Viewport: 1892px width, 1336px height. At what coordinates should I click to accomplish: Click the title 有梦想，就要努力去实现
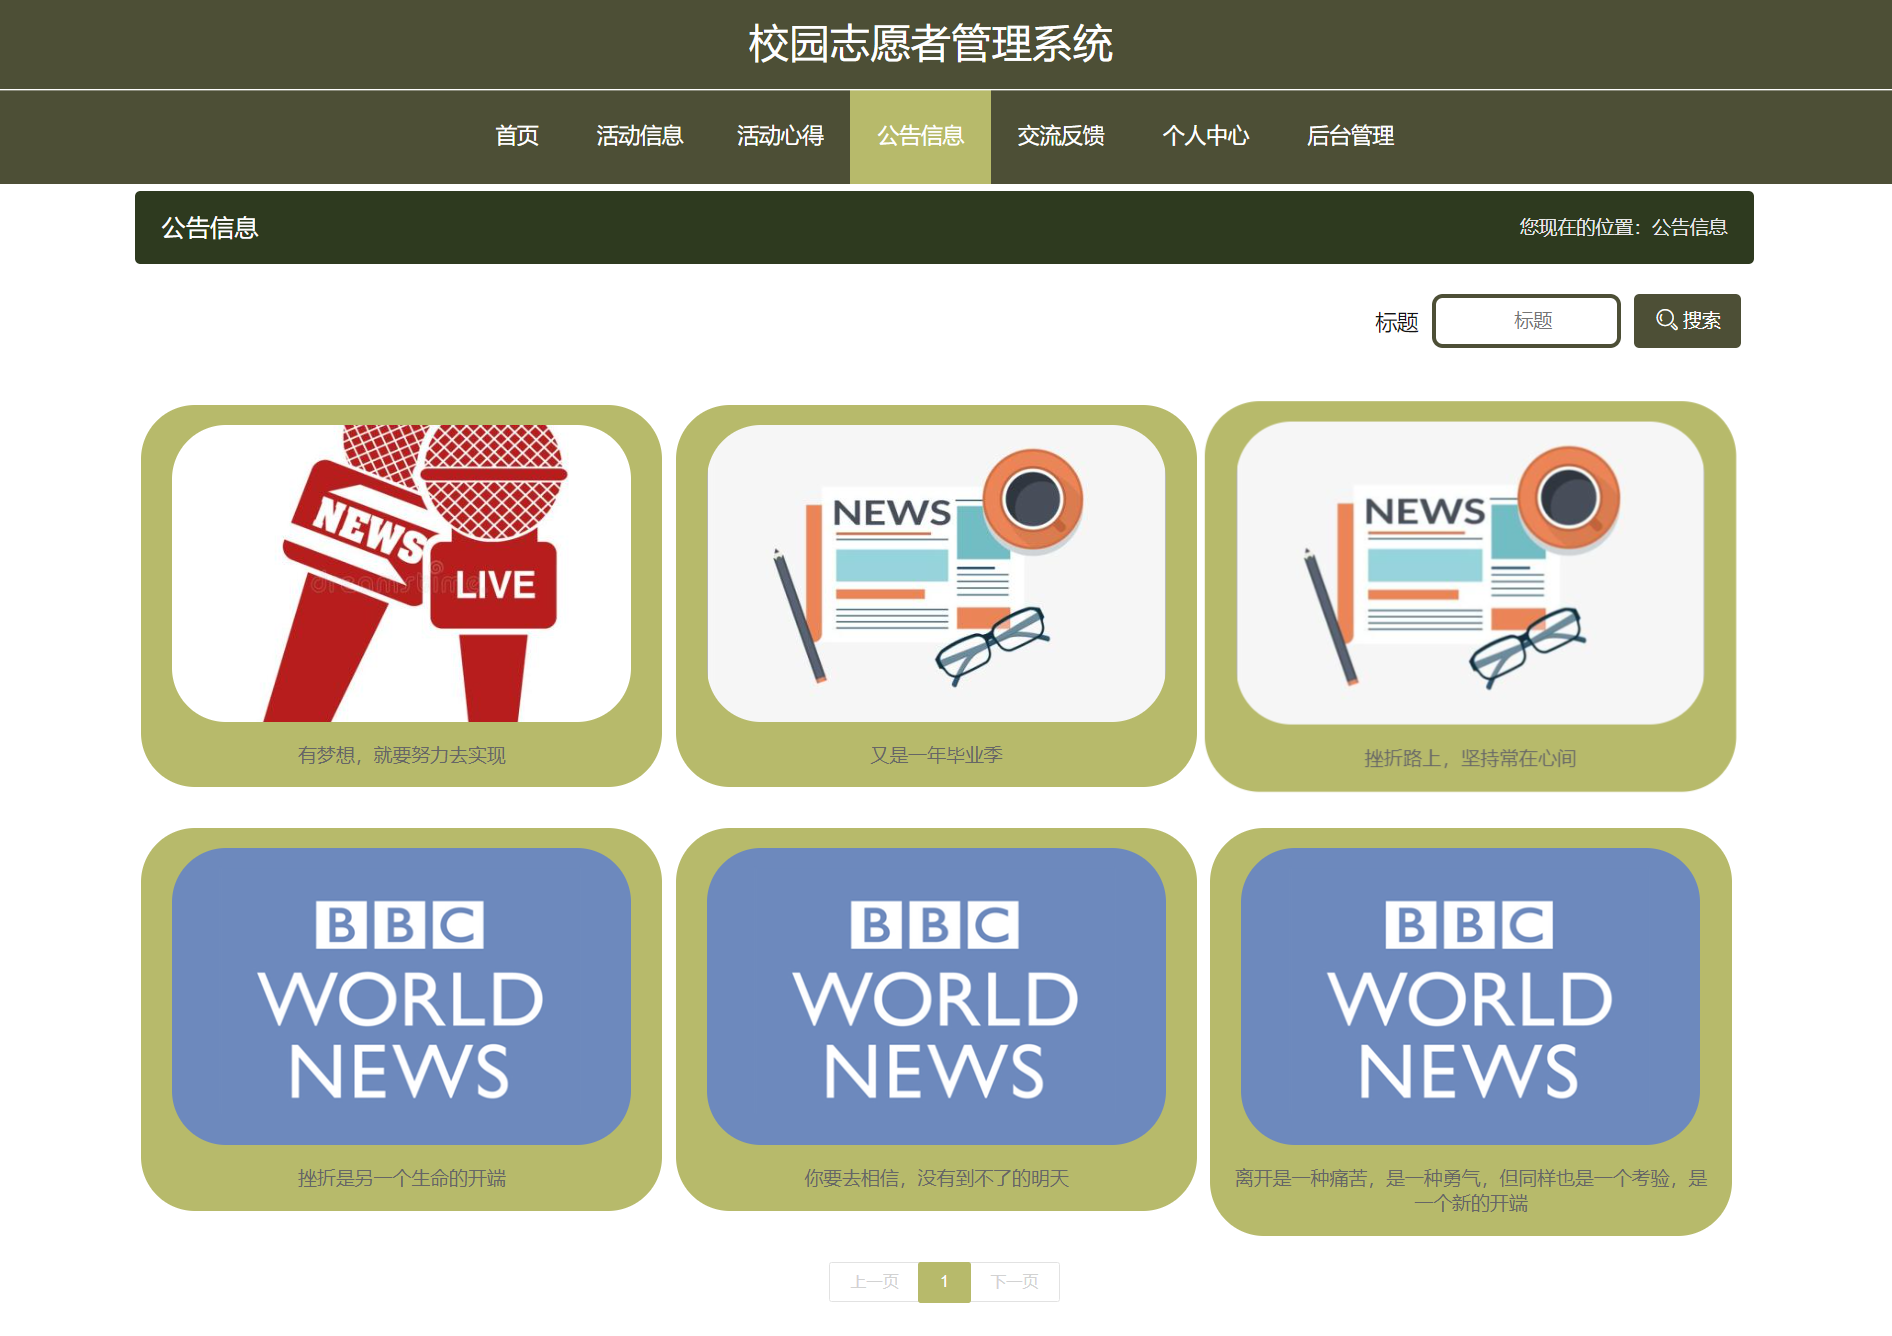coord(401,755)
